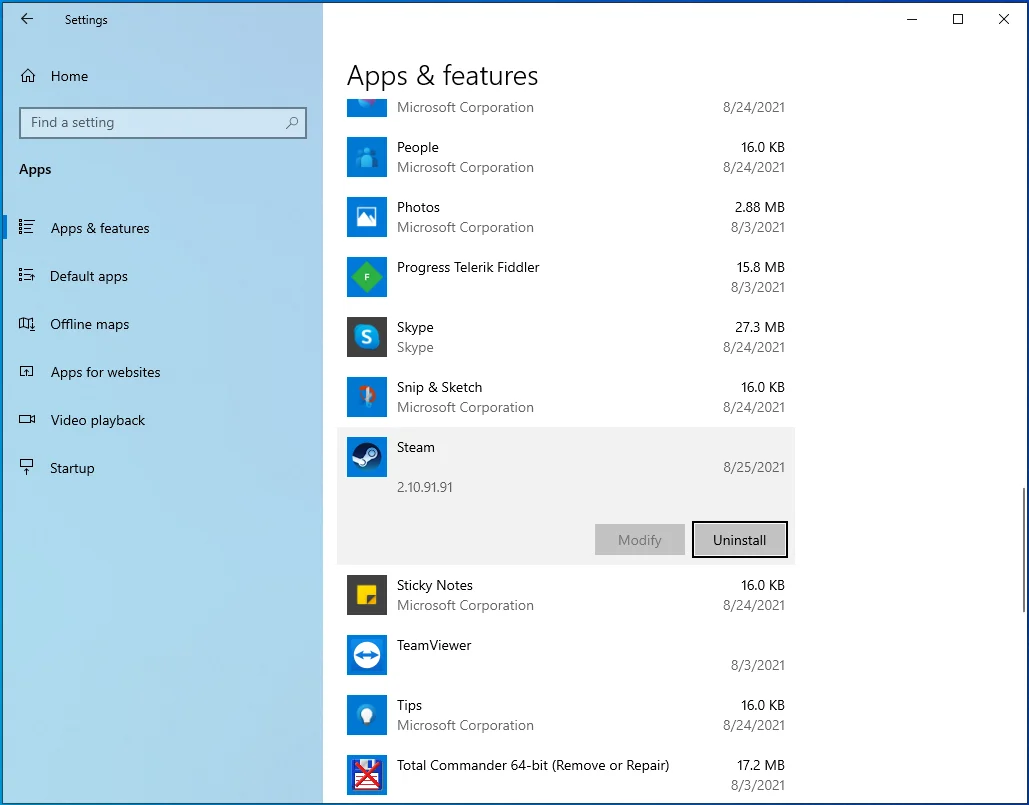
Task: Select the Photos app name
Action: pos(418,207)
